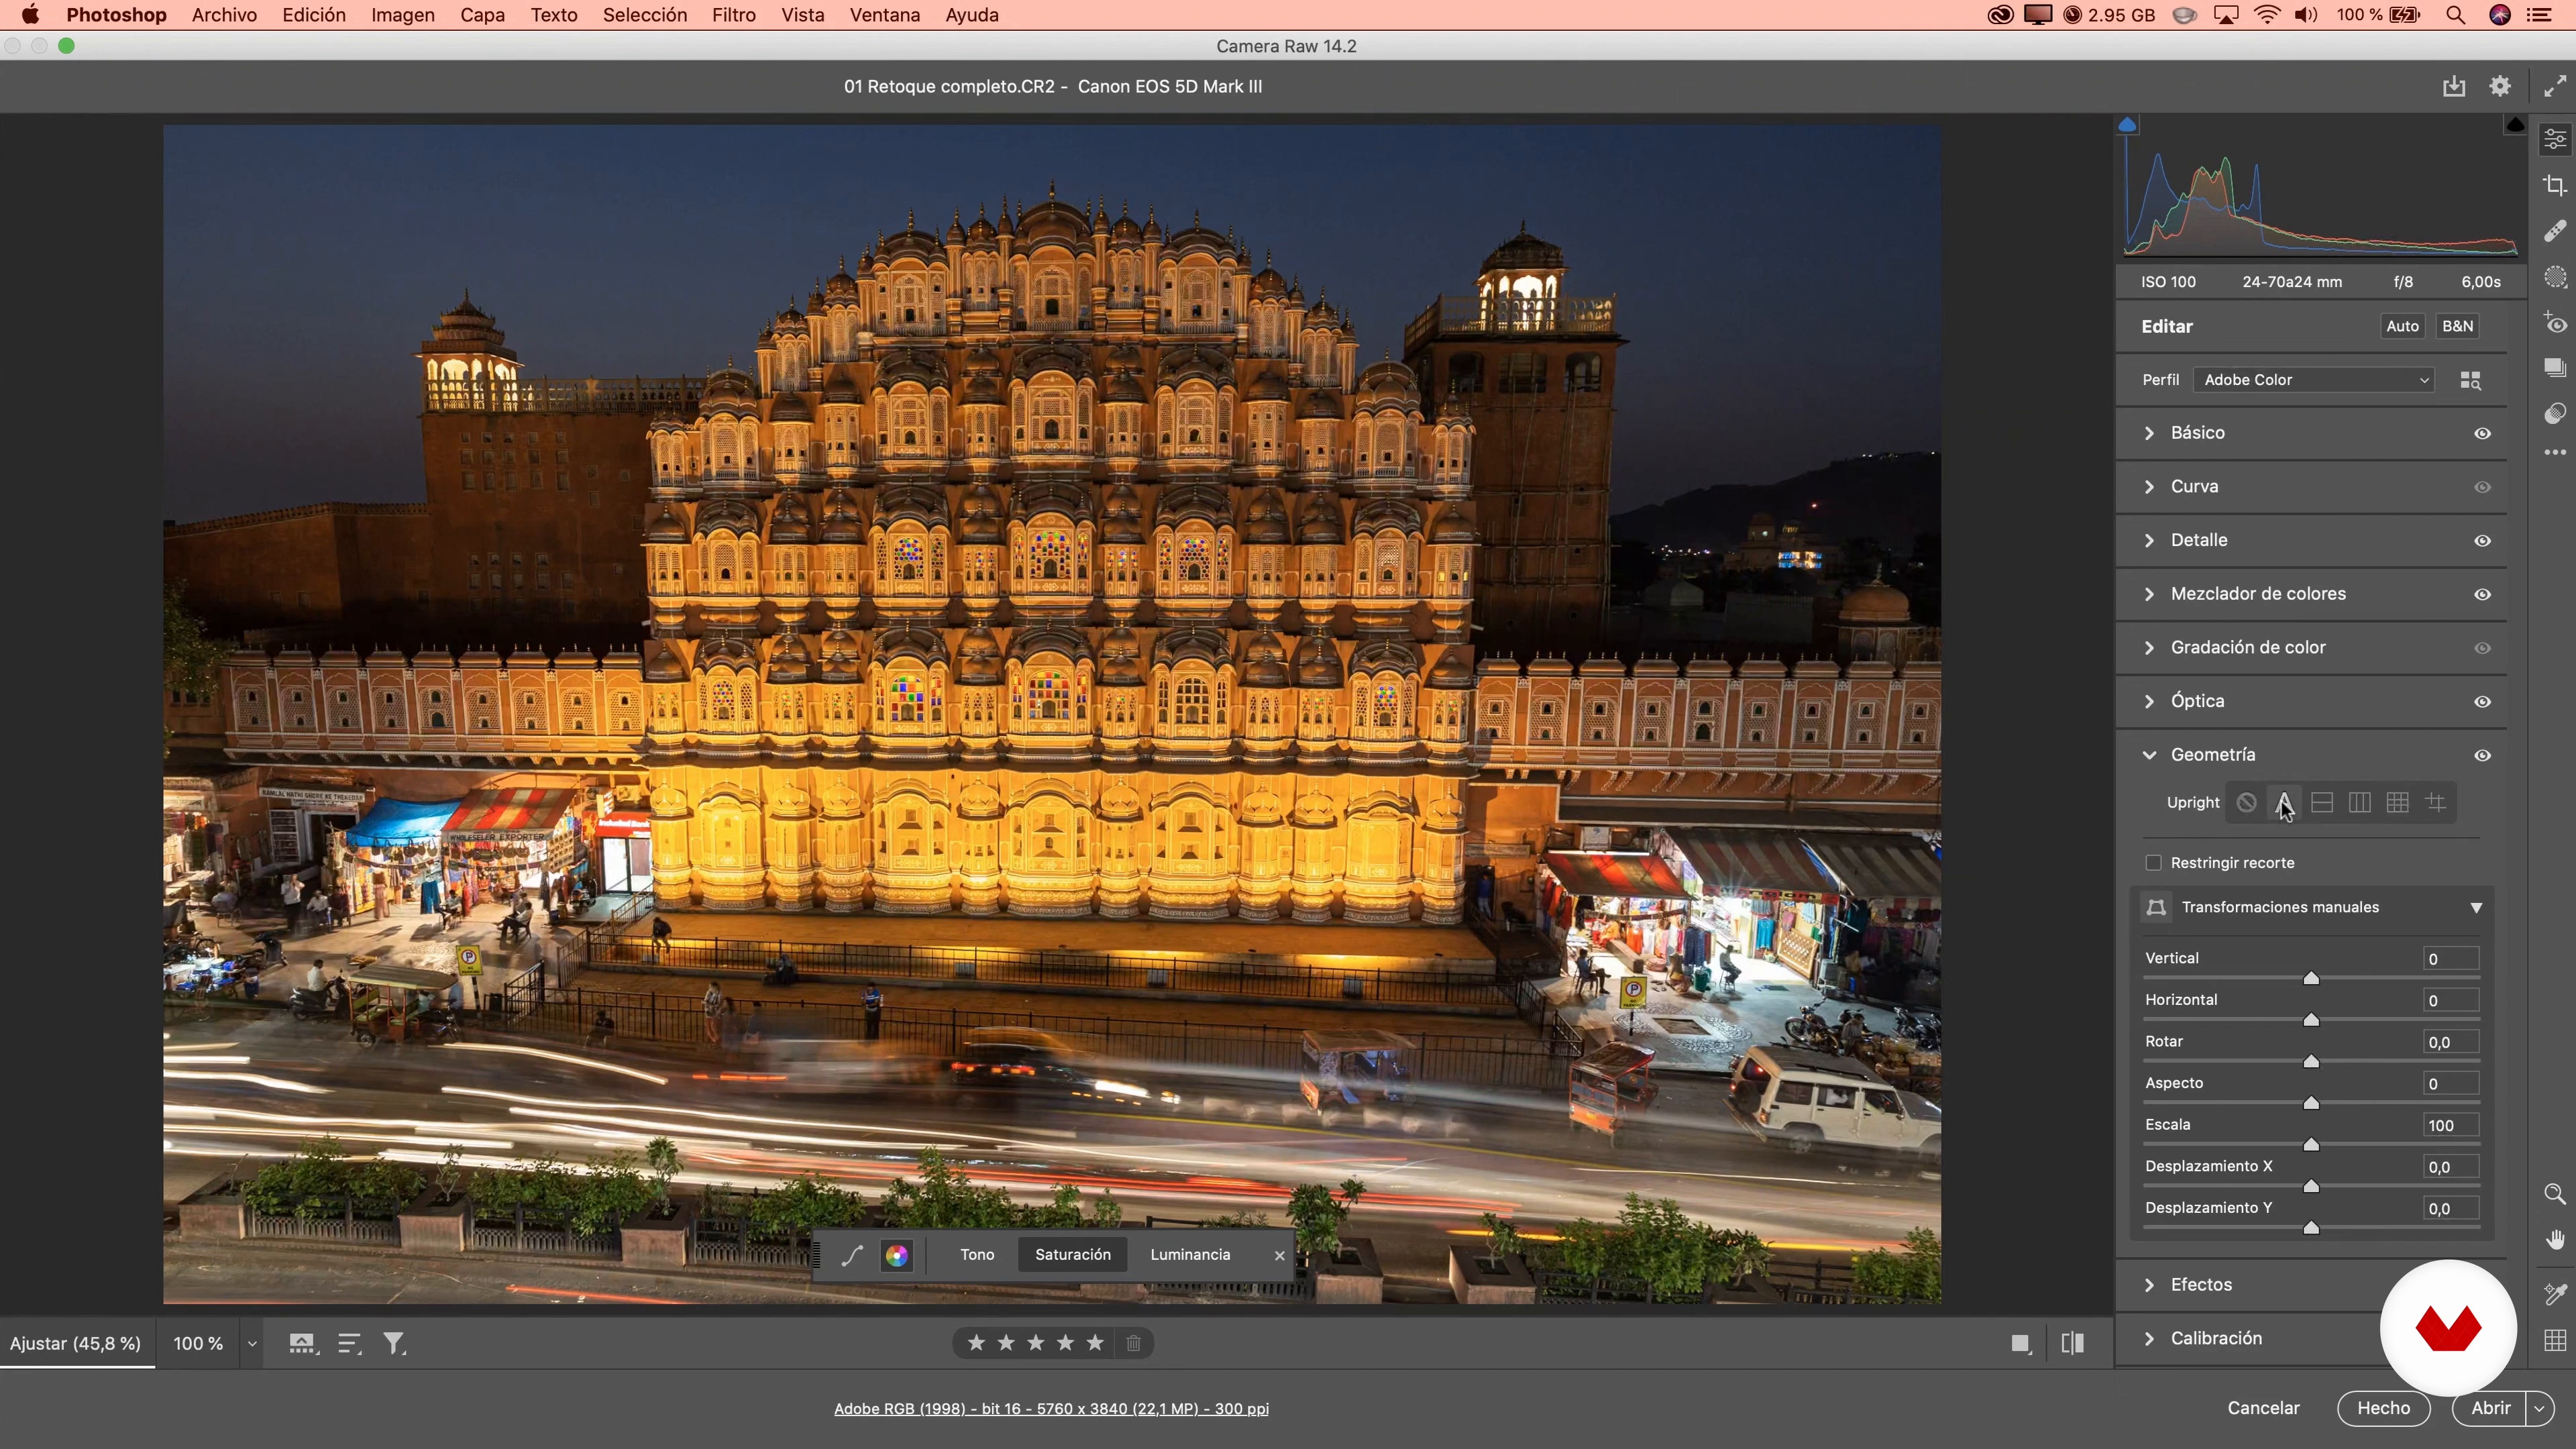Viewport: 2576px width, 1449px height.
Task: Click the Auto button
Action: 2402,326
